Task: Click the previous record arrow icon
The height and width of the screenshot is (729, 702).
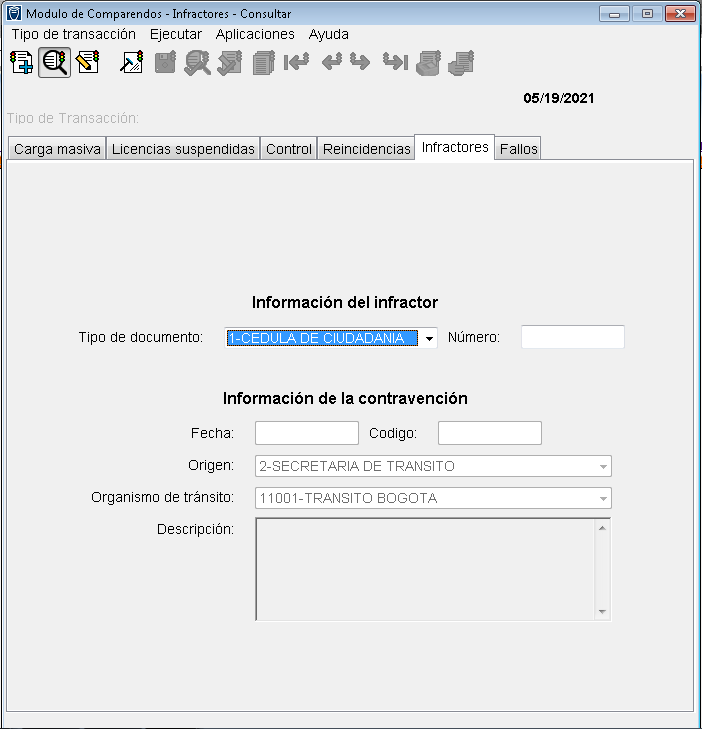Action: point(331,62)
